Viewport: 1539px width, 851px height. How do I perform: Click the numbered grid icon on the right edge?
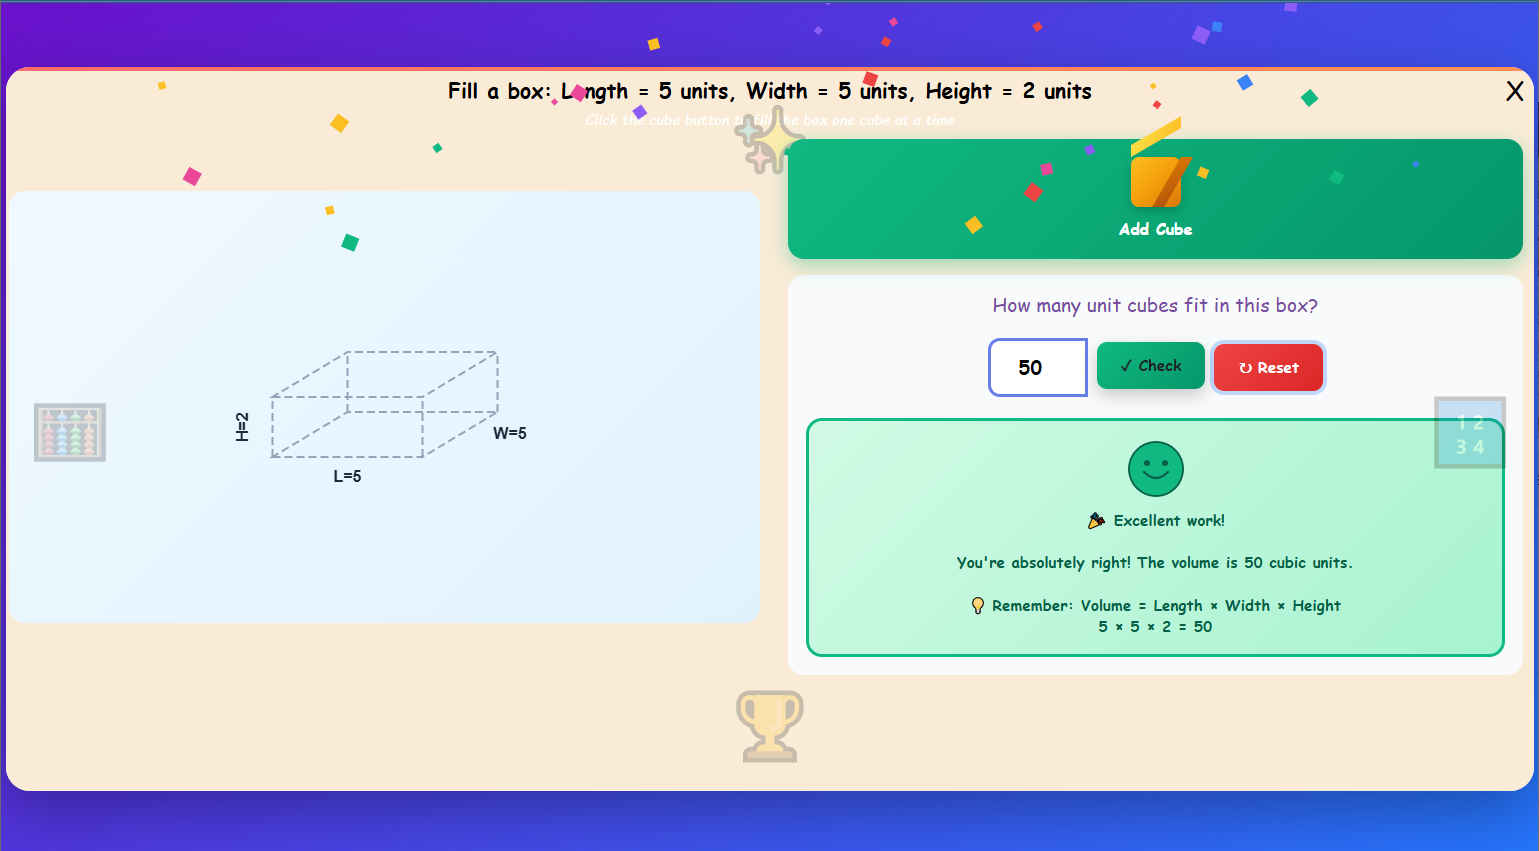1469,432
